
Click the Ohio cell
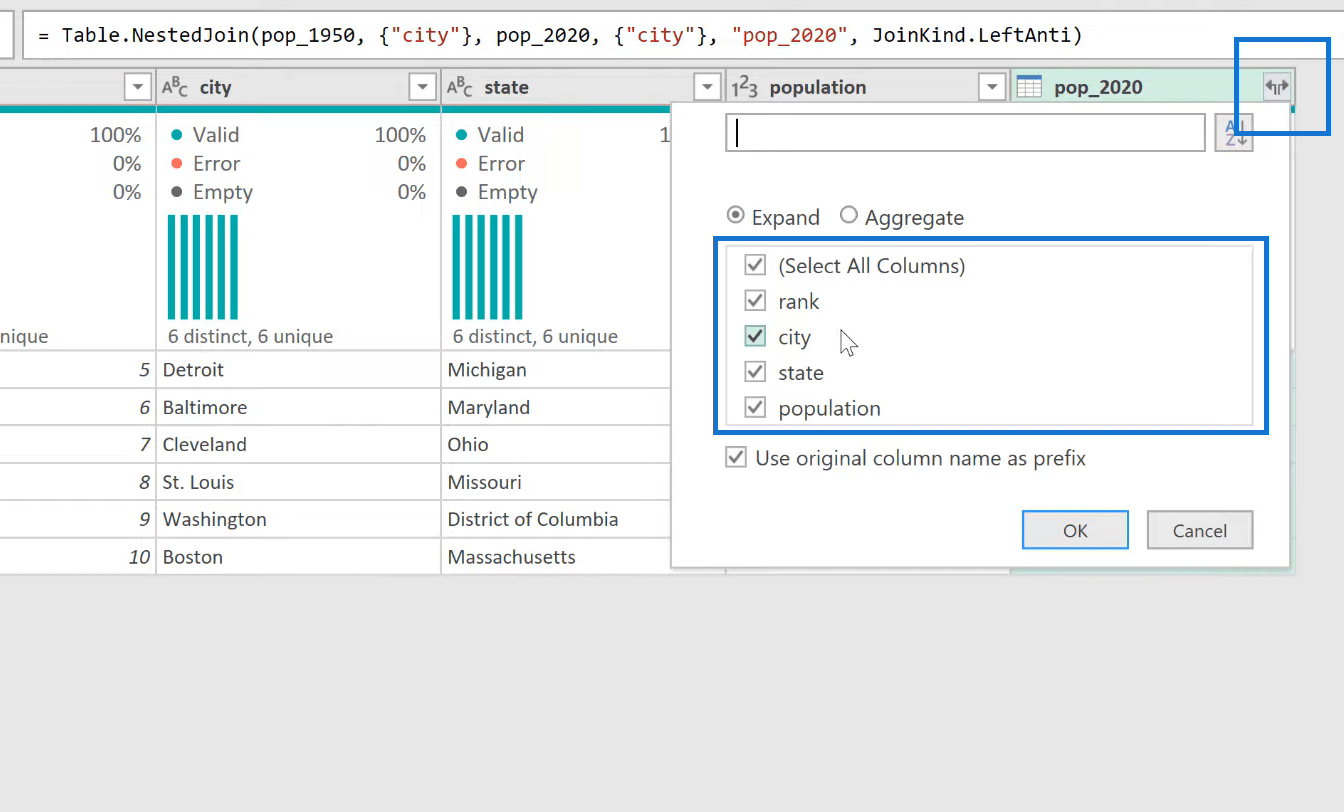(556, 444)
